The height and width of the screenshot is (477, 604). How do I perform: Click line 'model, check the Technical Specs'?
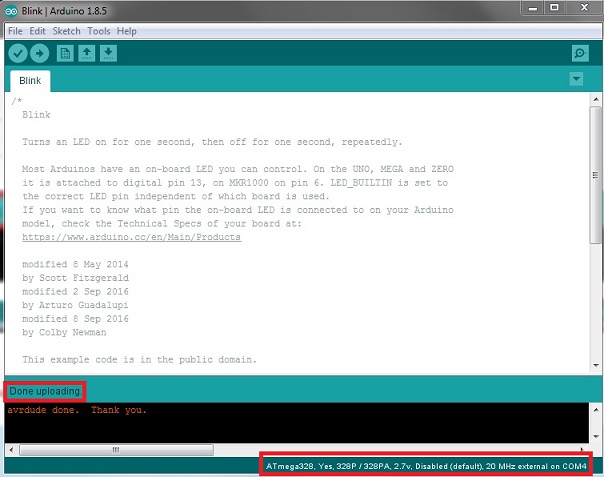(162, 223)
